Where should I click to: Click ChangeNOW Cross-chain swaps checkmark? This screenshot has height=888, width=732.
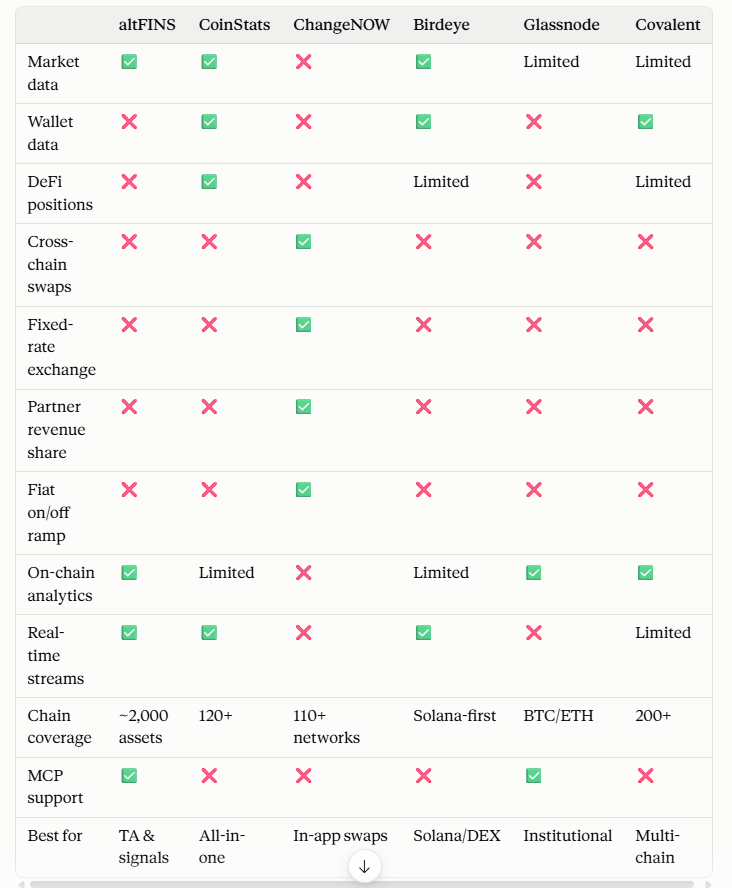tap(303, 242)
